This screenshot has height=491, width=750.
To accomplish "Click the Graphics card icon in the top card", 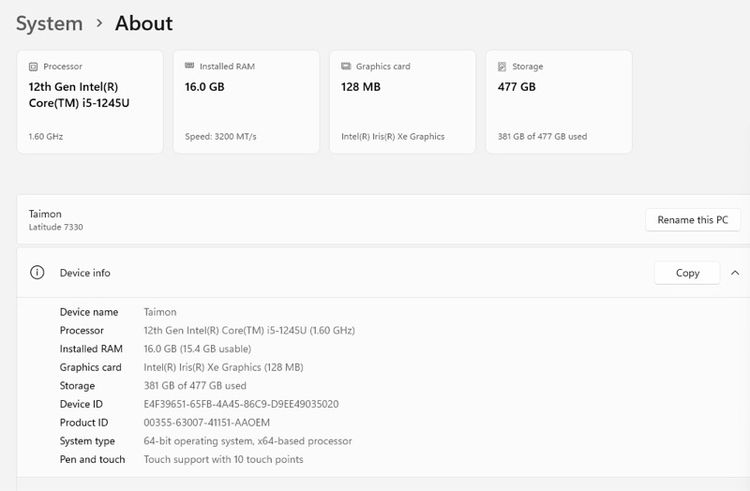I will 345,67.
